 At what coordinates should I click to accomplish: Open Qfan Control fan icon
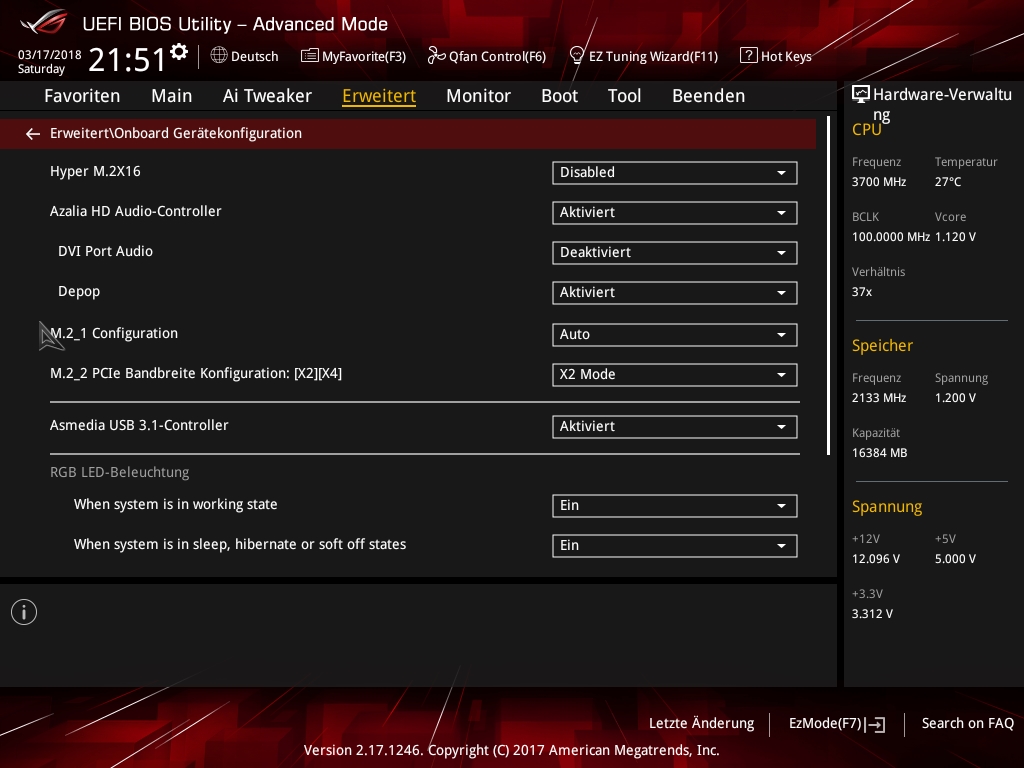(x=436, y=56)
